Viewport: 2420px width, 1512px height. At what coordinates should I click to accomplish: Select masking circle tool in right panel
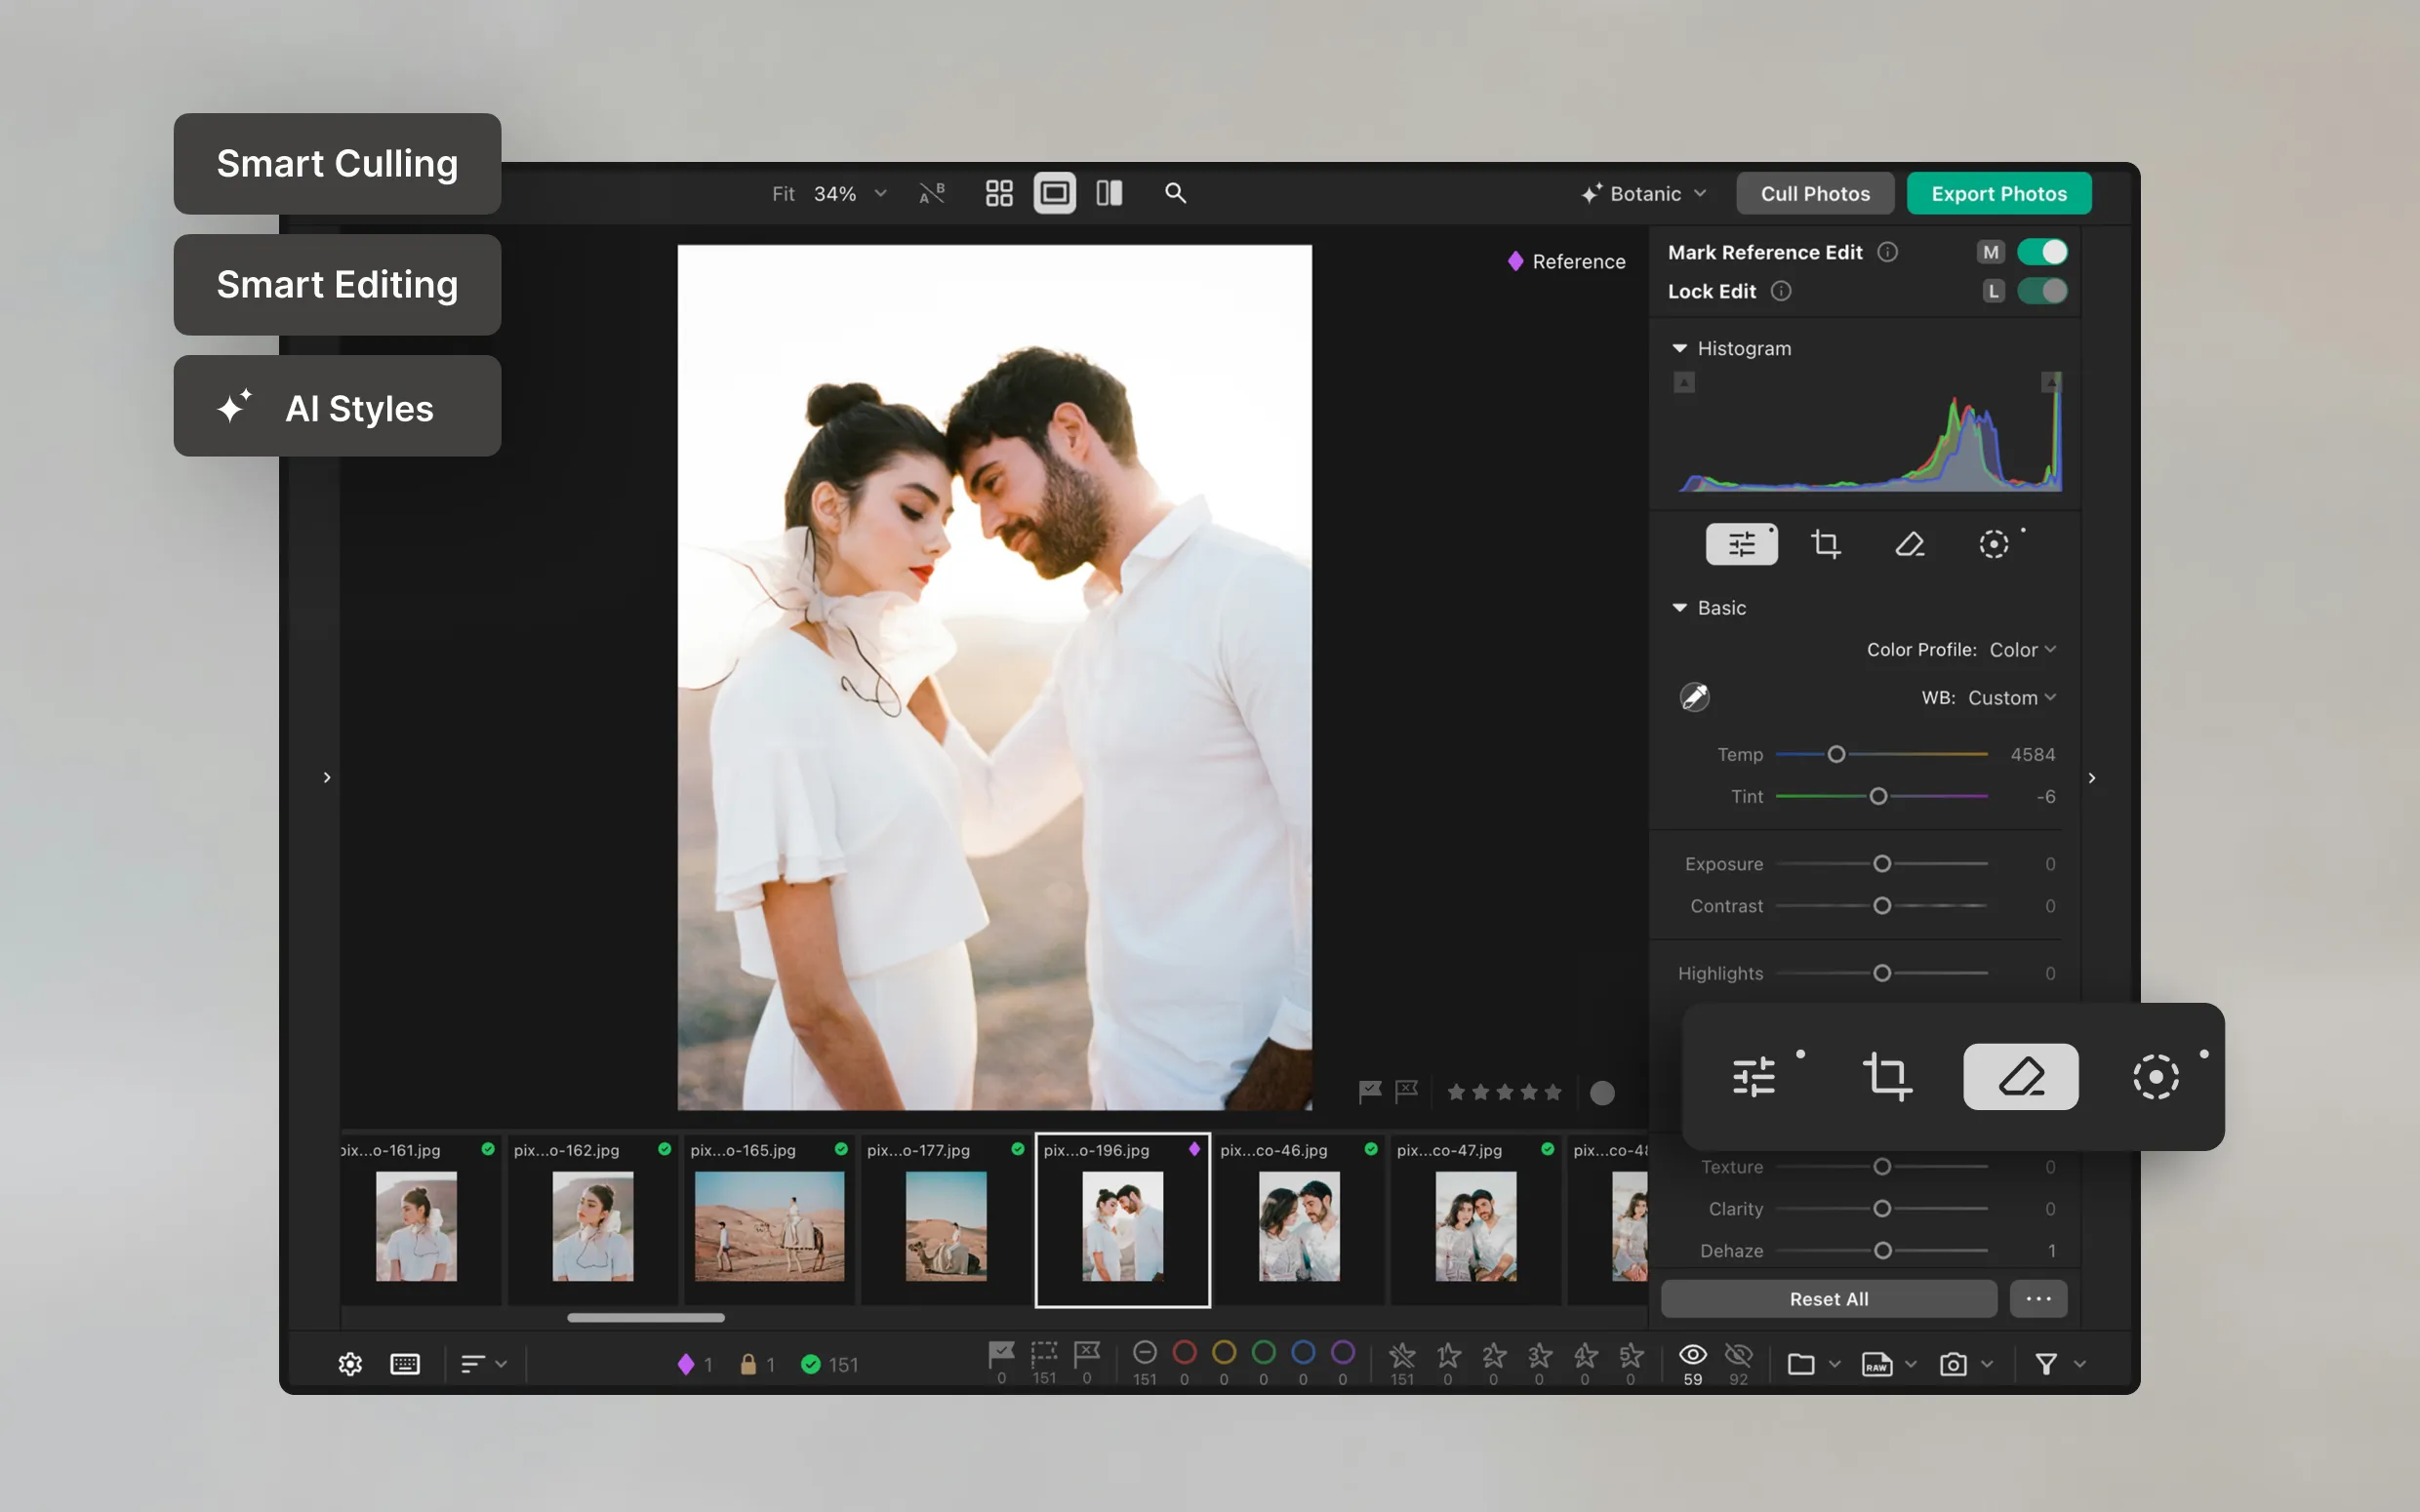tap(1994, 544)
